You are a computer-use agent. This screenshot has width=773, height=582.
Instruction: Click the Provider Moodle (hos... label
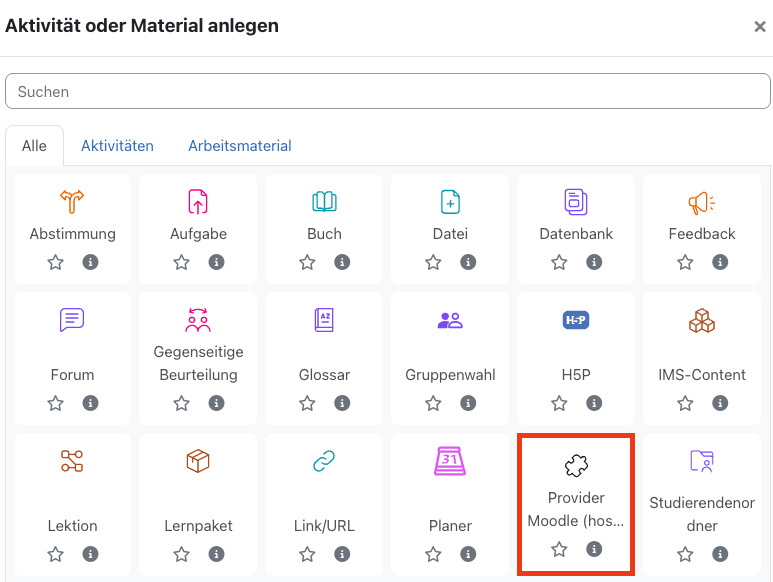(576, 509)
